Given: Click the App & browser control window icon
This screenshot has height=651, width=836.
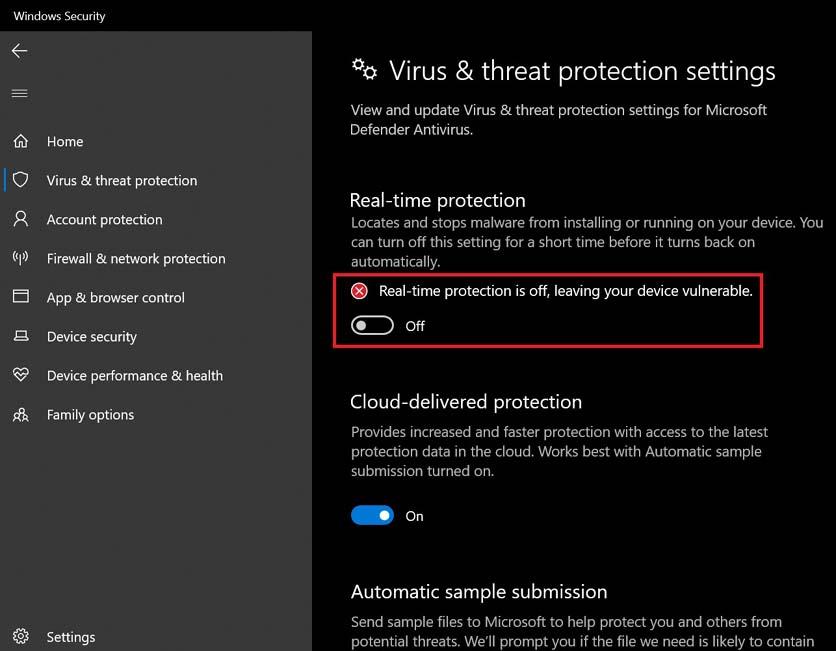Looking at the screenshot, I should click(21, 298).
